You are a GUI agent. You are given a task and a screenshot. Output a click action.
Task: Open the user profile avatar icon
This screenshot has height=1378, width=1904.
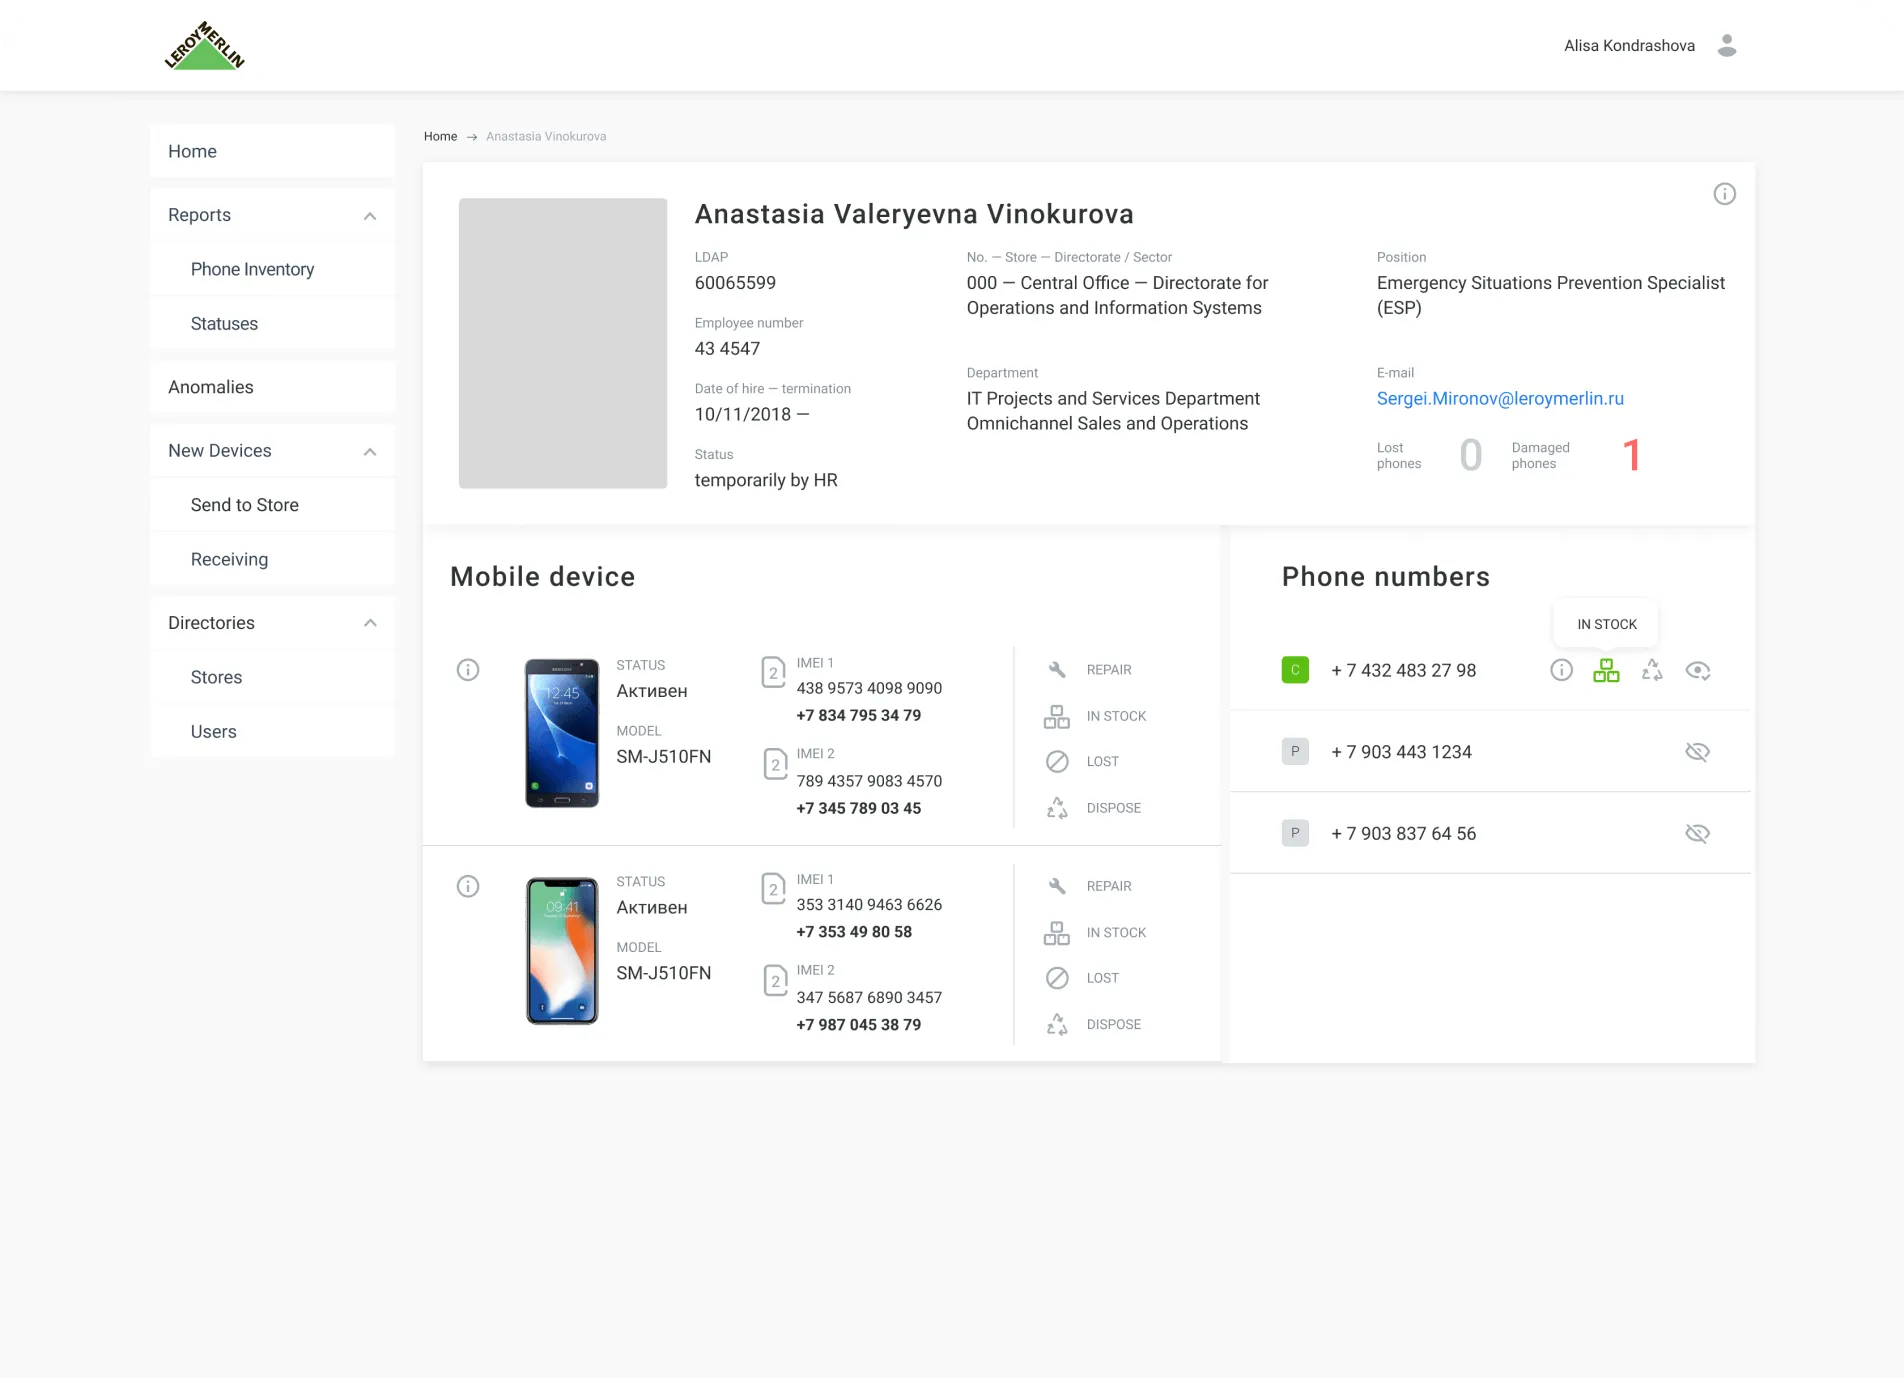[x=1726, y=46]
